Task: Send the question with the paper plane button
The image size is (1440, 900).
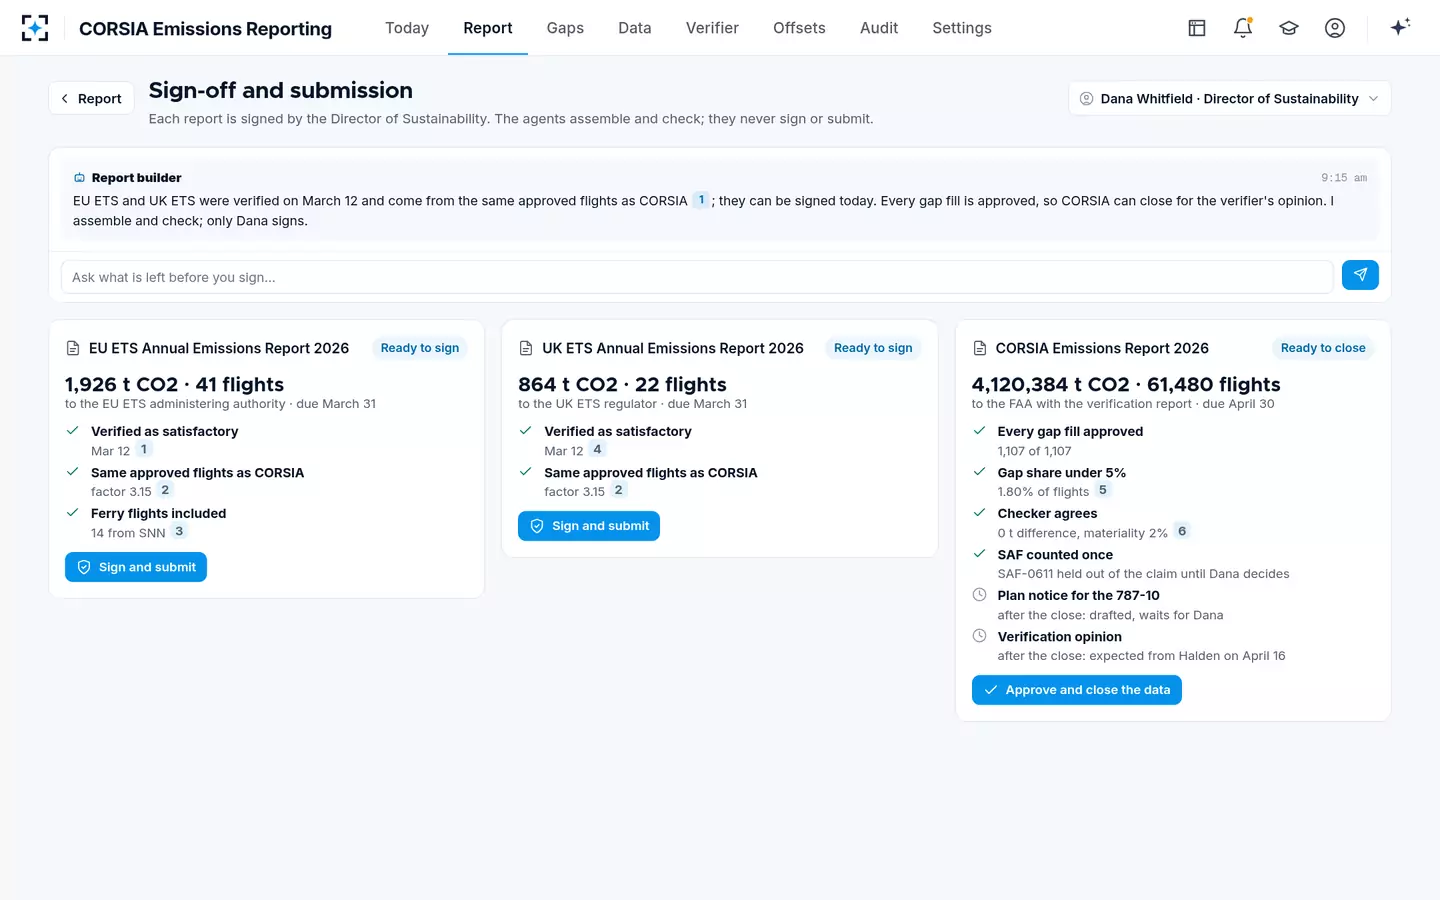Action: (x=1360, y=275)
